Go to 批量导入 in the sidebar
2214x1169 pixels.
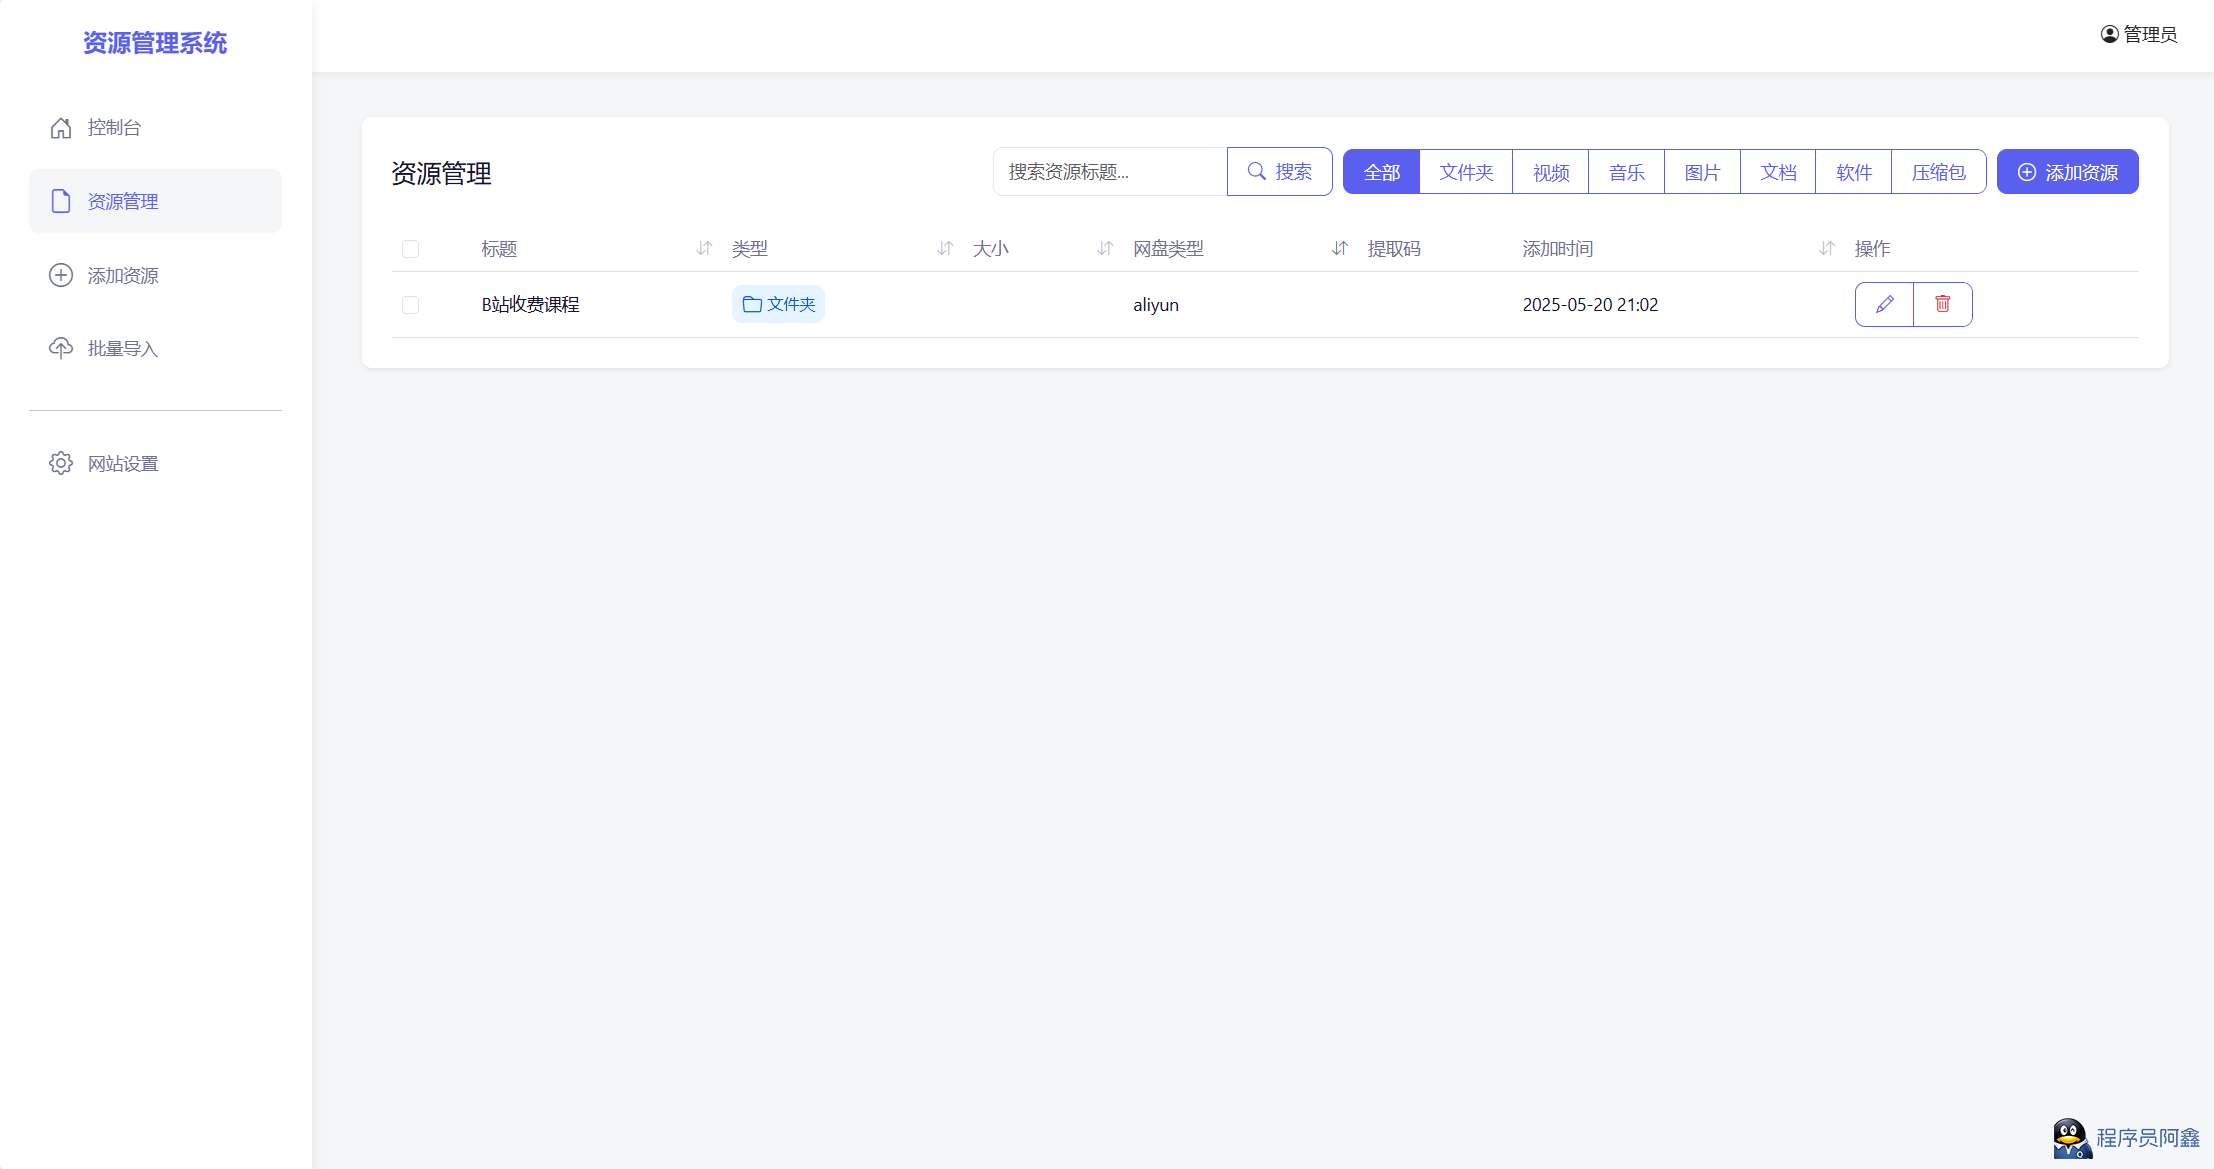[155, 348]
